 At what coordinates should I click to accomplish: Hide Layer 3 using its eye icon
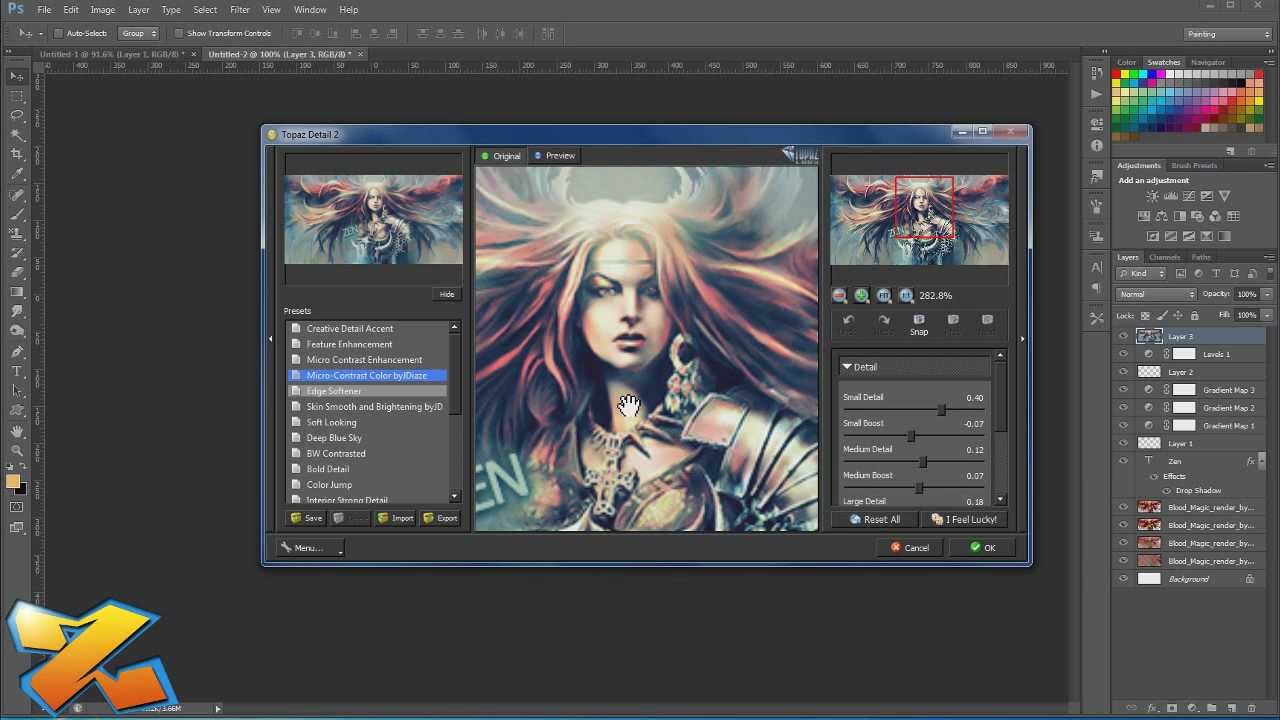pyautogui.click(x=1123, y=337)
